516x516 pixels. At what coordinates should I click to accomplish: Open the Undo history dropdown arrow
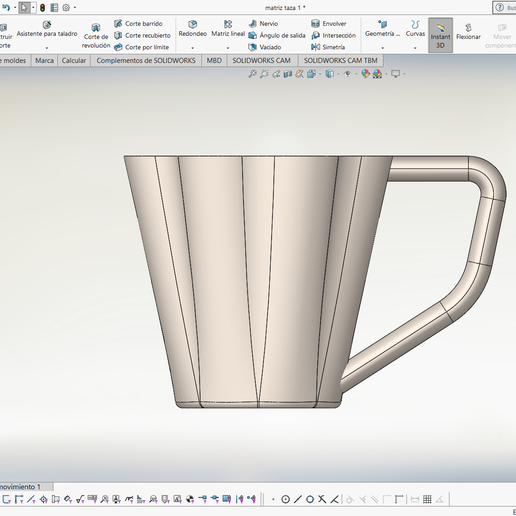point(15,7)
